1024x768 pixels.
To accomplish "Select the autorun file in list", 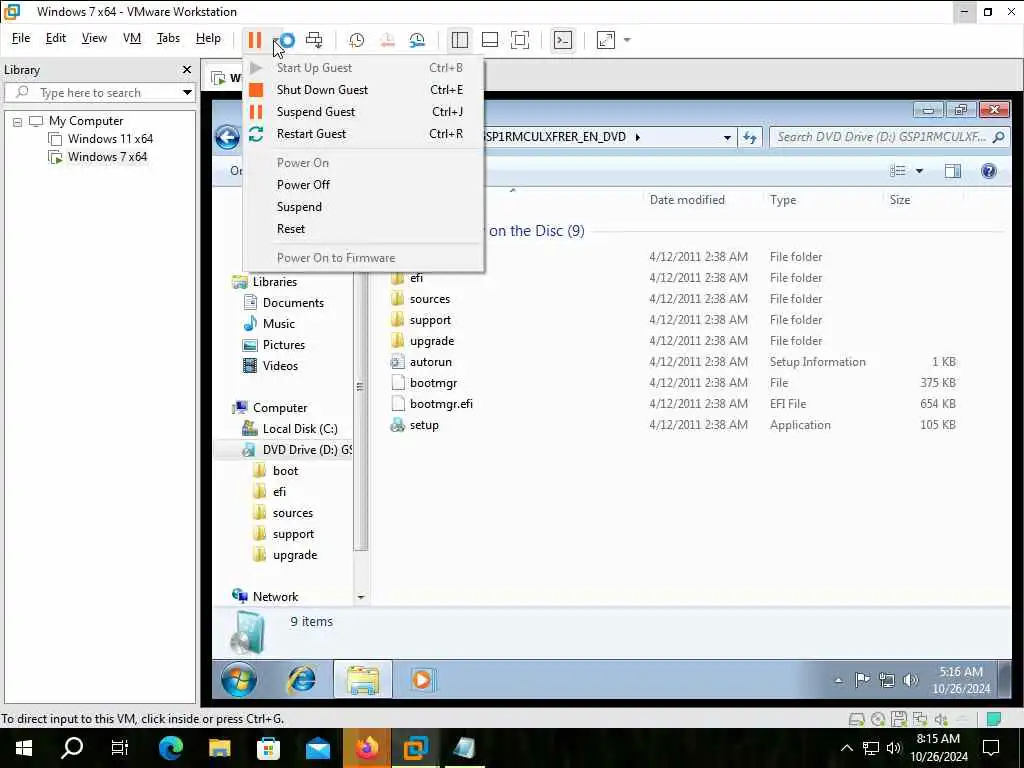I will click(430, 362).
